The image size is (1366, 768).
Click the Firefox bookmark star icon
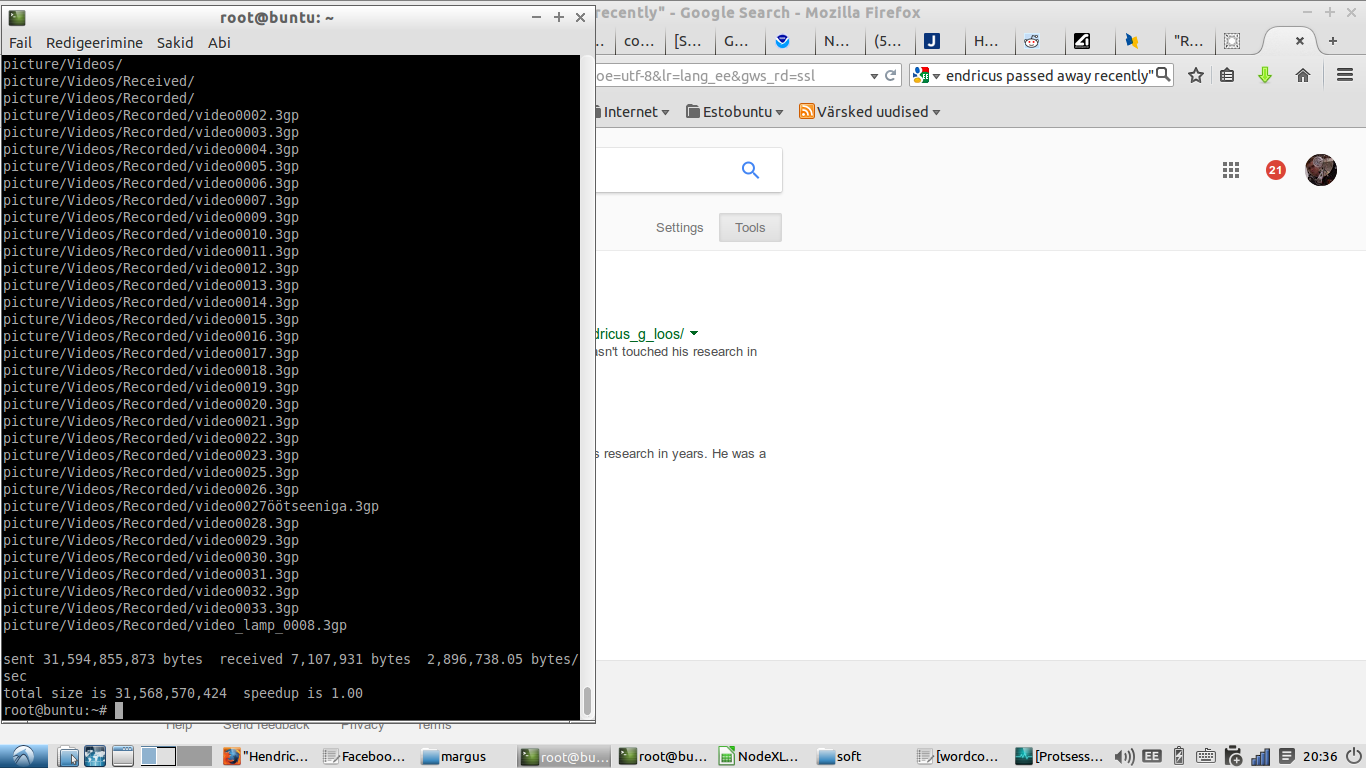pos(1196,76)
